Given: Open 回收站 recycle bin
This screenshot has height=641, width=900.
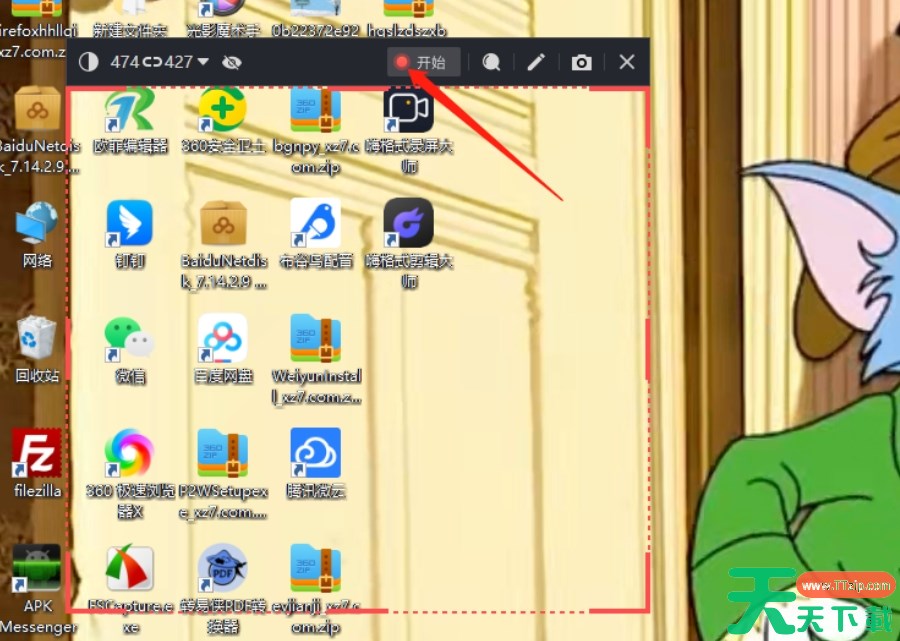Looking at the screenshot, I should pos(37,349).
